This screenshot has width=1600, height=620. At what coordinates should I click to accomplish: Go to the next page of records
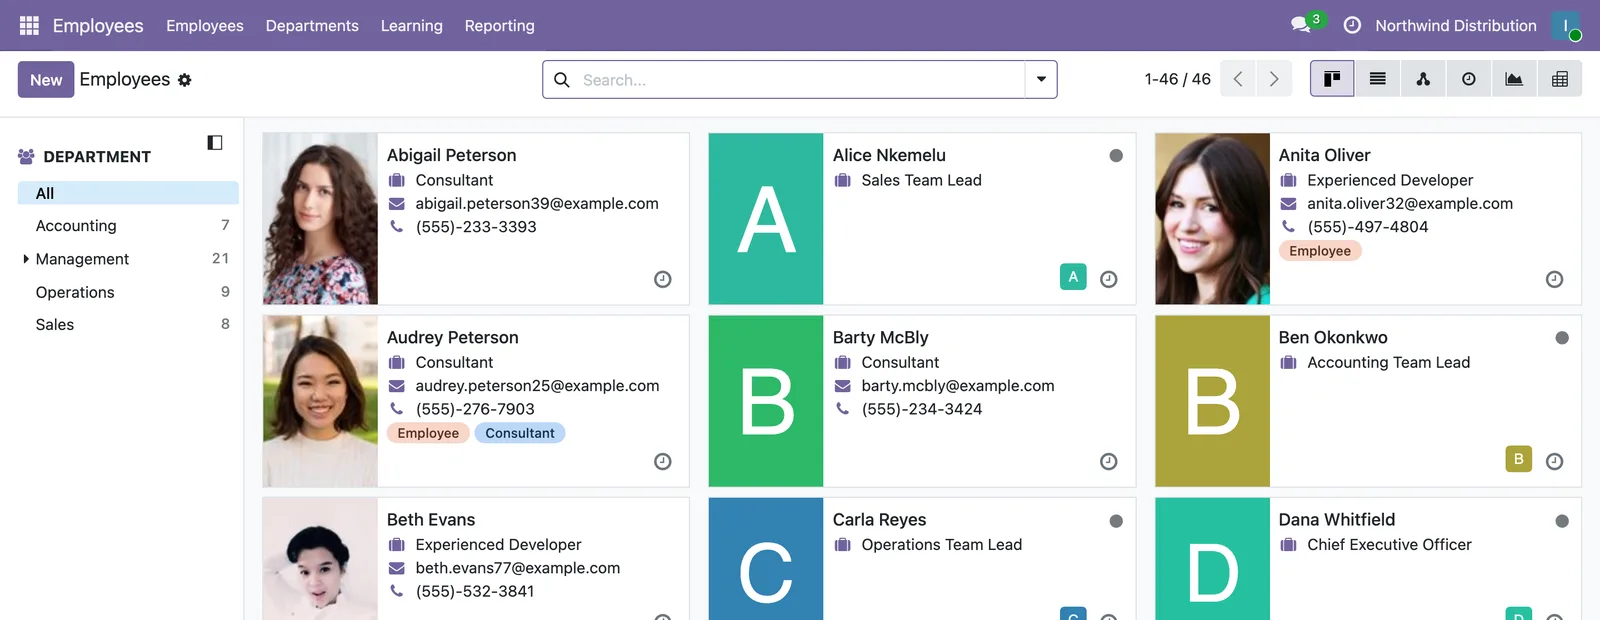coord(1274,79)
